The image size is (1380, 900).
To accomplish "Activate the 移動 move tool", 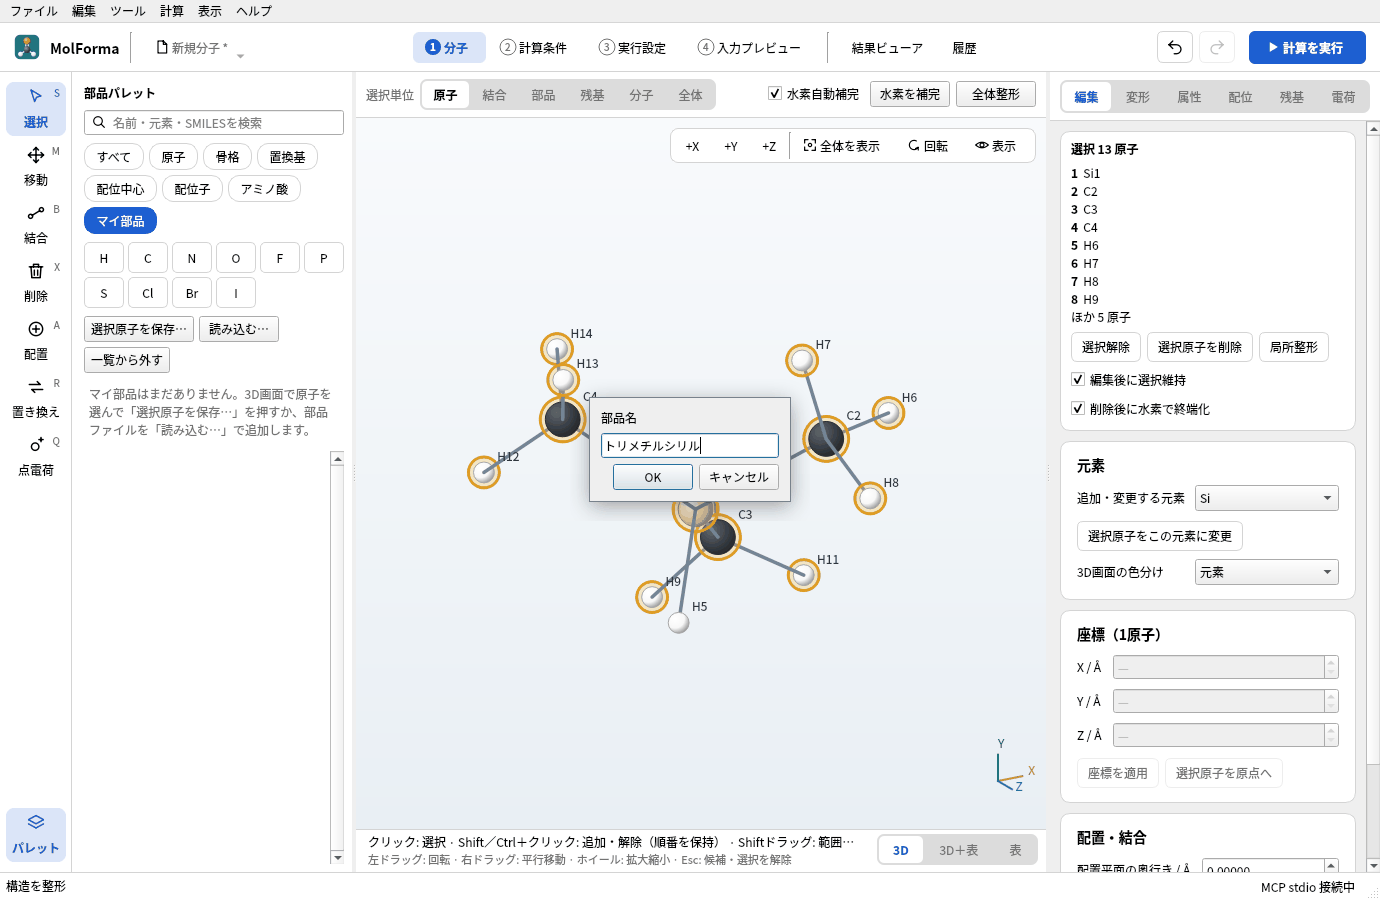I will click(x=36, y=166).
